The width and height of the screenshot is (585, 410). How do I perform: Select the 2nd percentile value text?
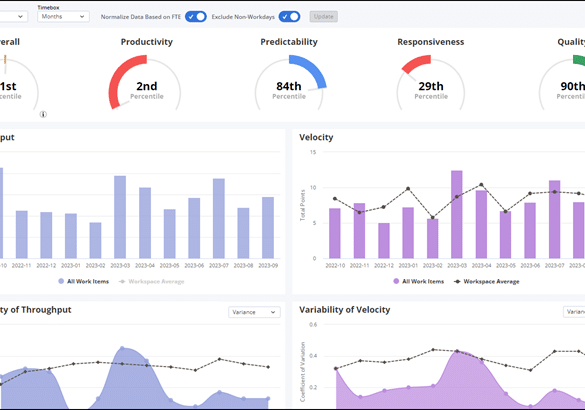point(147,86)
